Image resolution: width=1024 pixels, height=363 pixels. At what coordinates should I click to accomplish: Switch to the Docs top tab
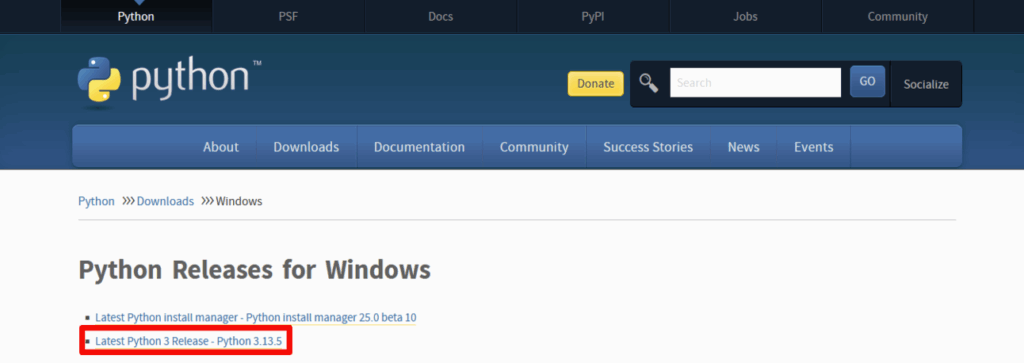[x=441, y=17]
